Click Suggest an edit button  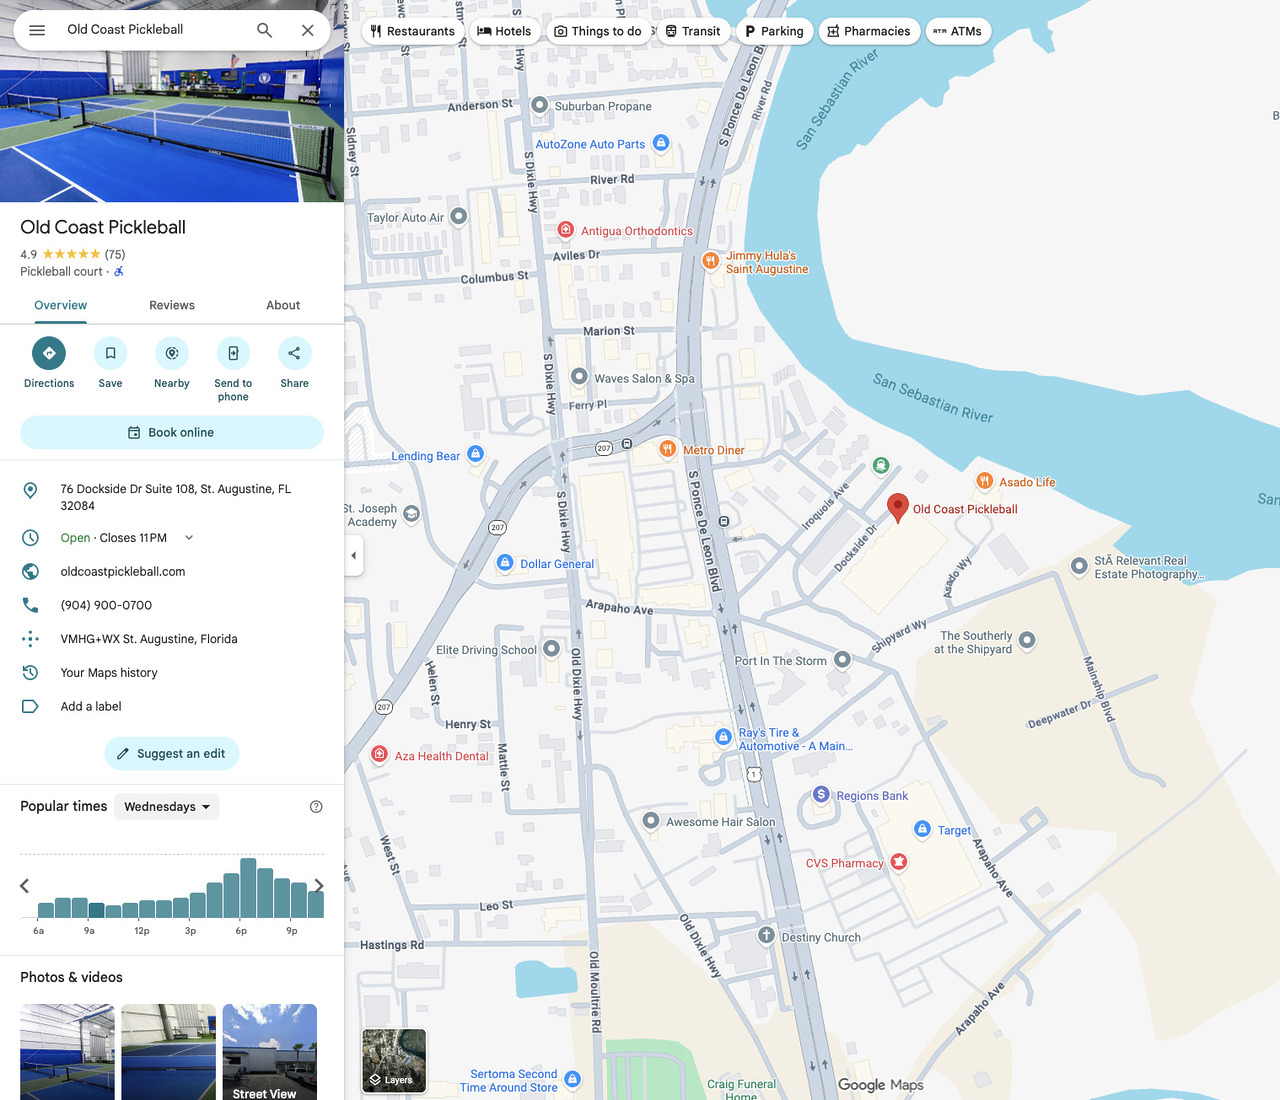[172, 754]
